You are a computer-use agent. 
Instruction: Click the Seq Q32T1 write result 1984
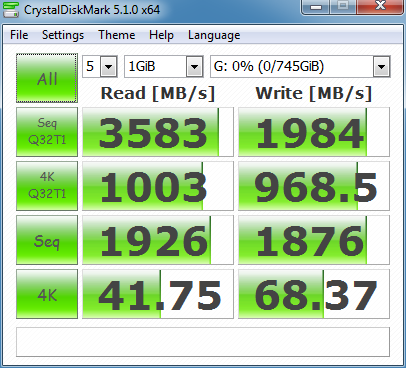pos(314,132)
